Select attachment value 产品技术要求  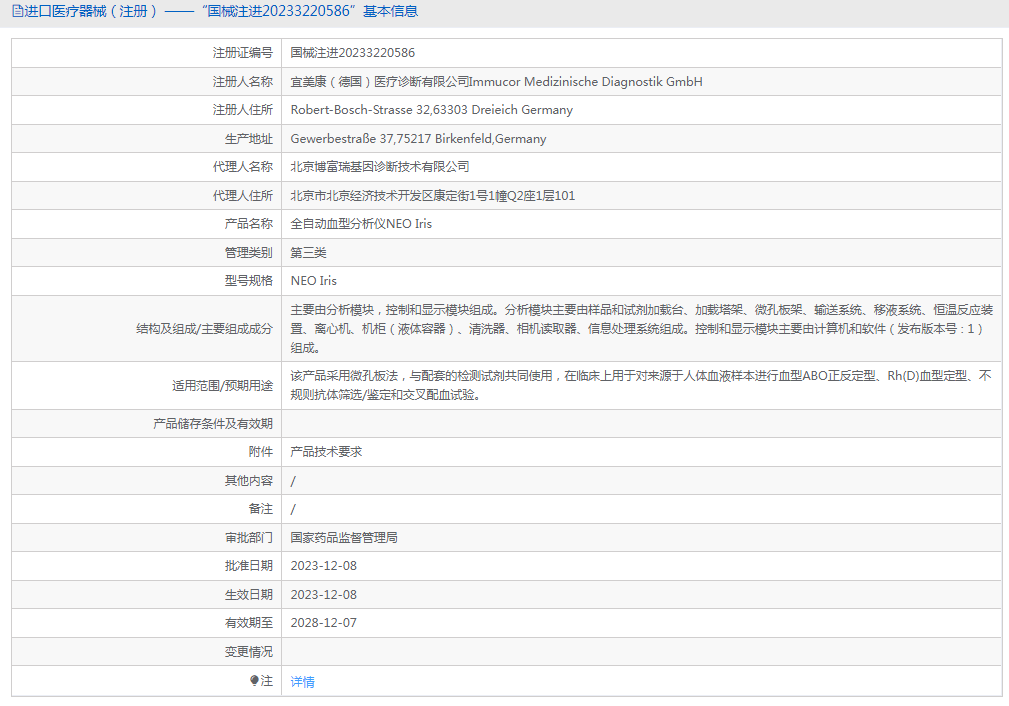[326, 452]
